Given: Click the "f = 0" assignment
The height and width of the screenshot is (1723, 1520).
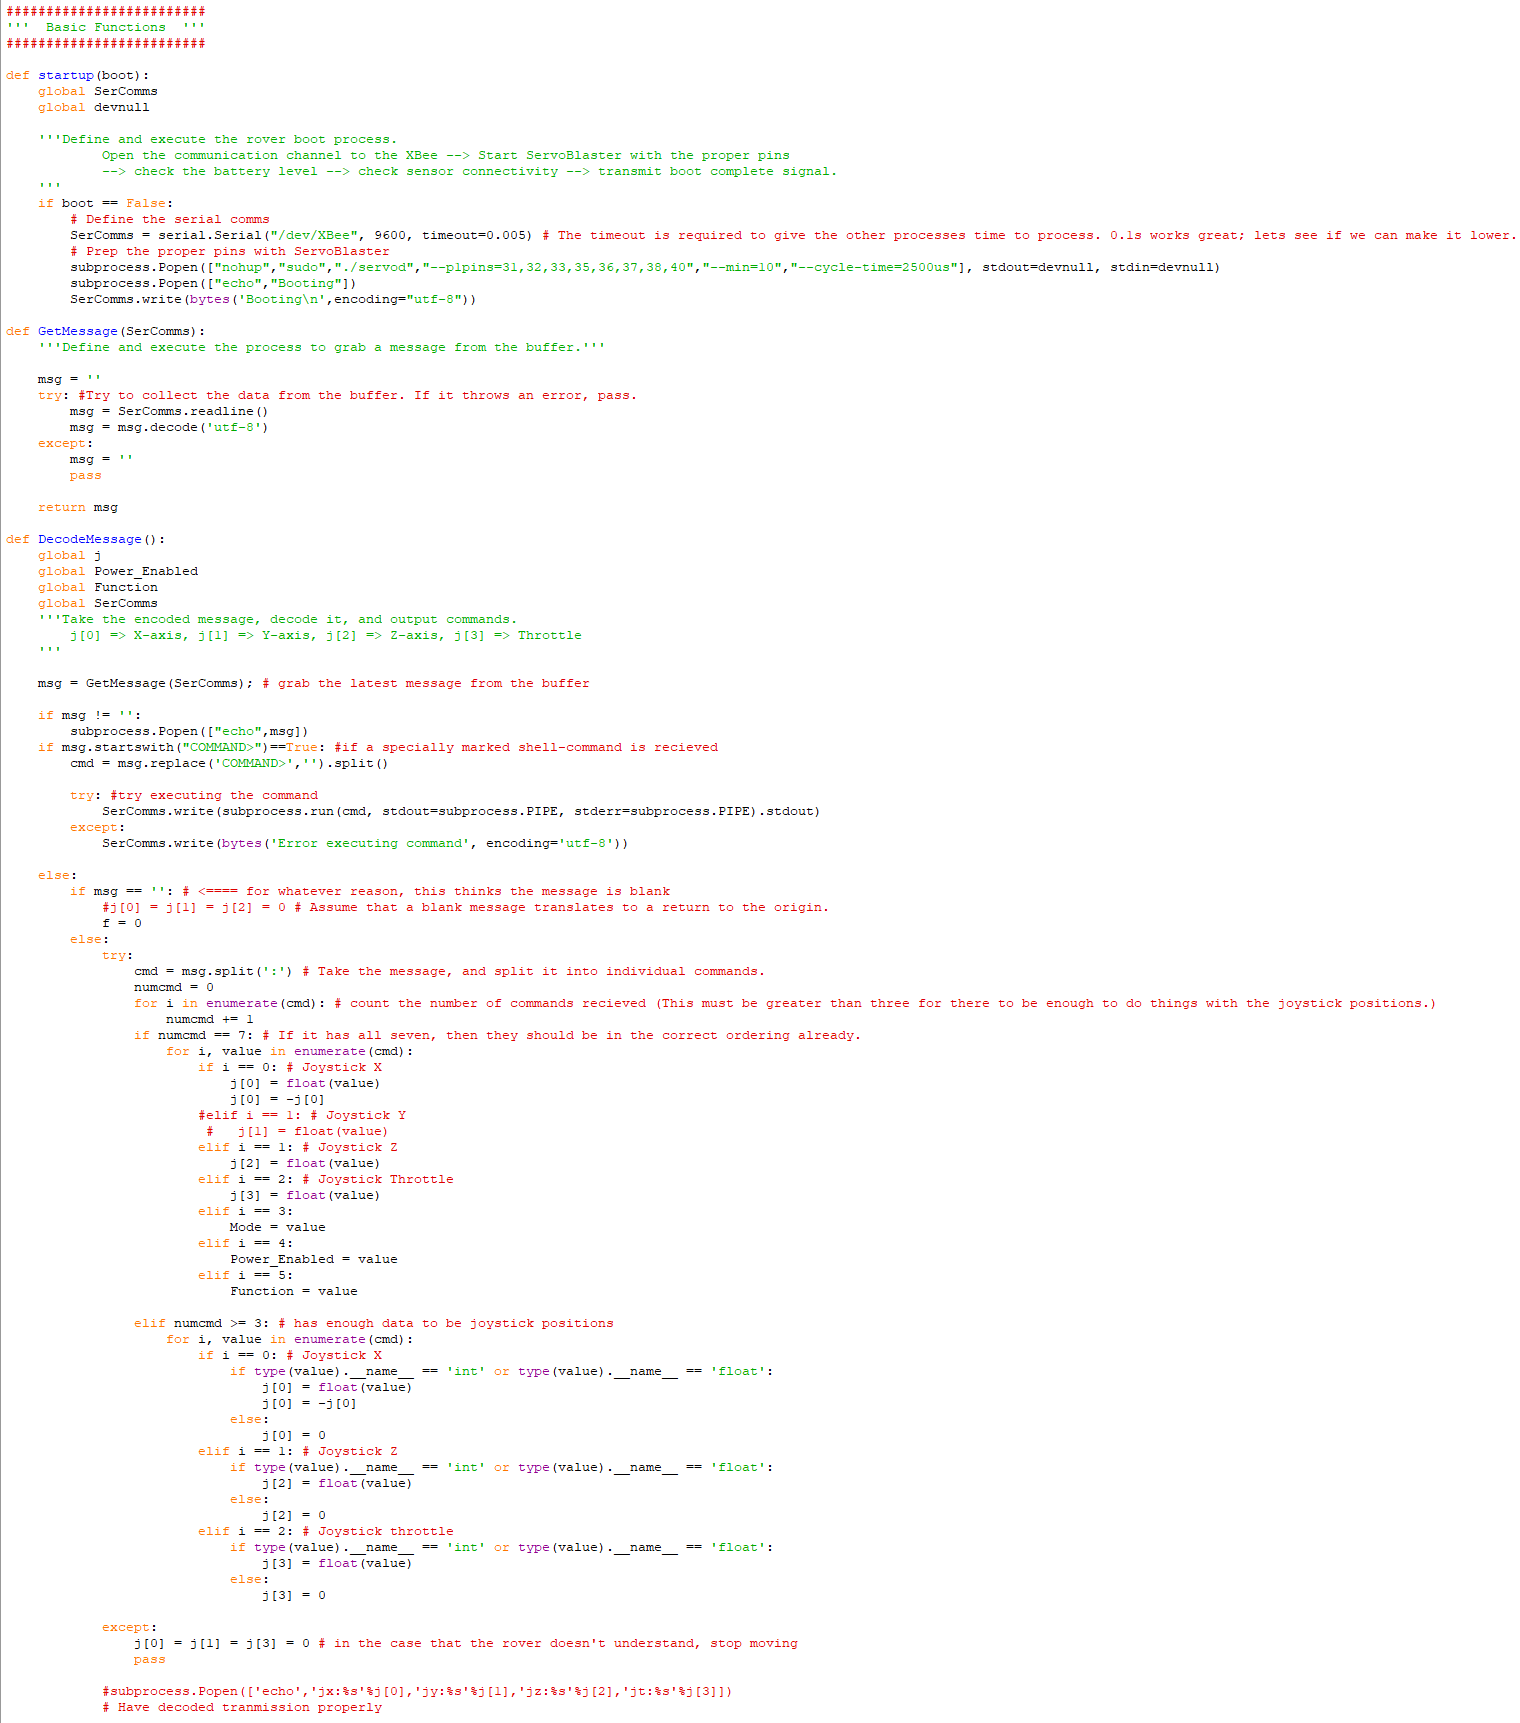Looking at the screenshot, I should (x=122, y=923).
